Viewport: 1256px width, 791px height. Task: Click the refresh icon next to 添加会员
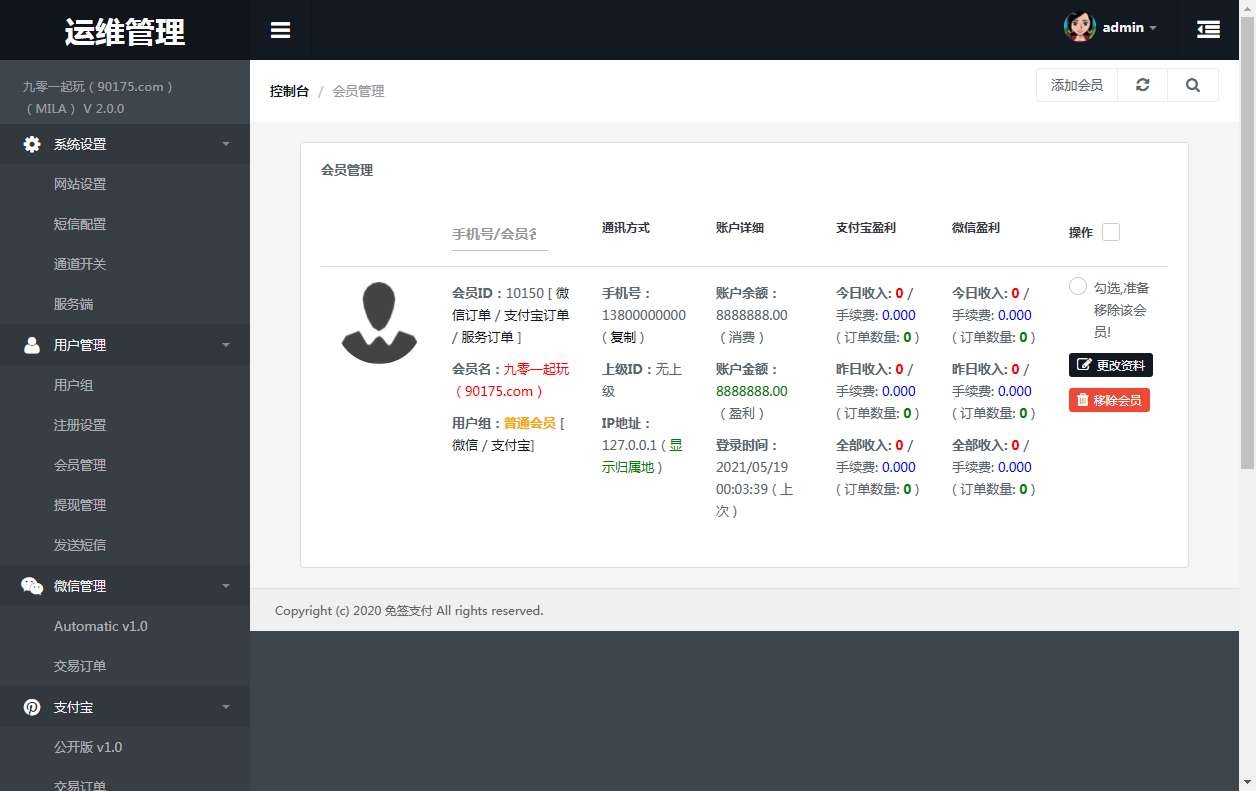(x=1142, y=85)
